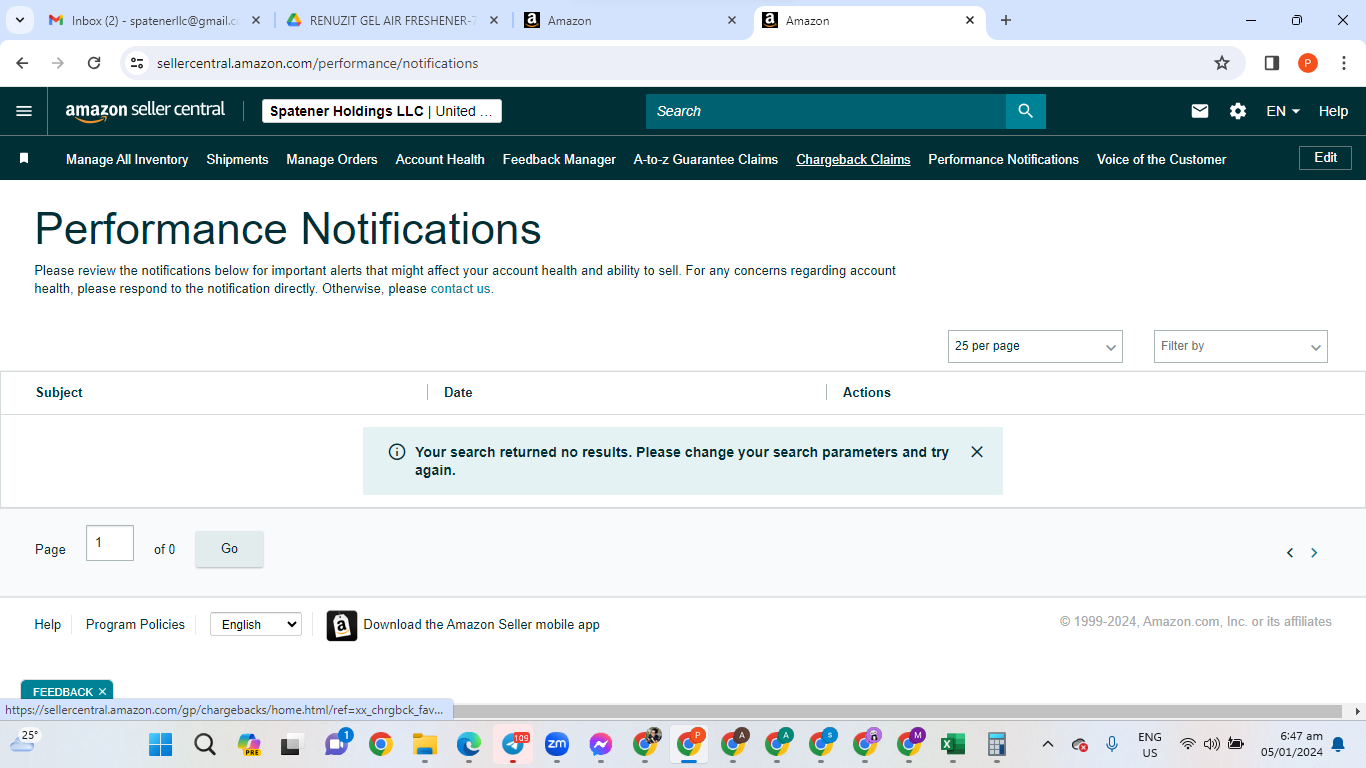Image resolution: width=1366 pixels, height=768 pixels.
Task: Go to Chargeback Claims
Action: 853,159
